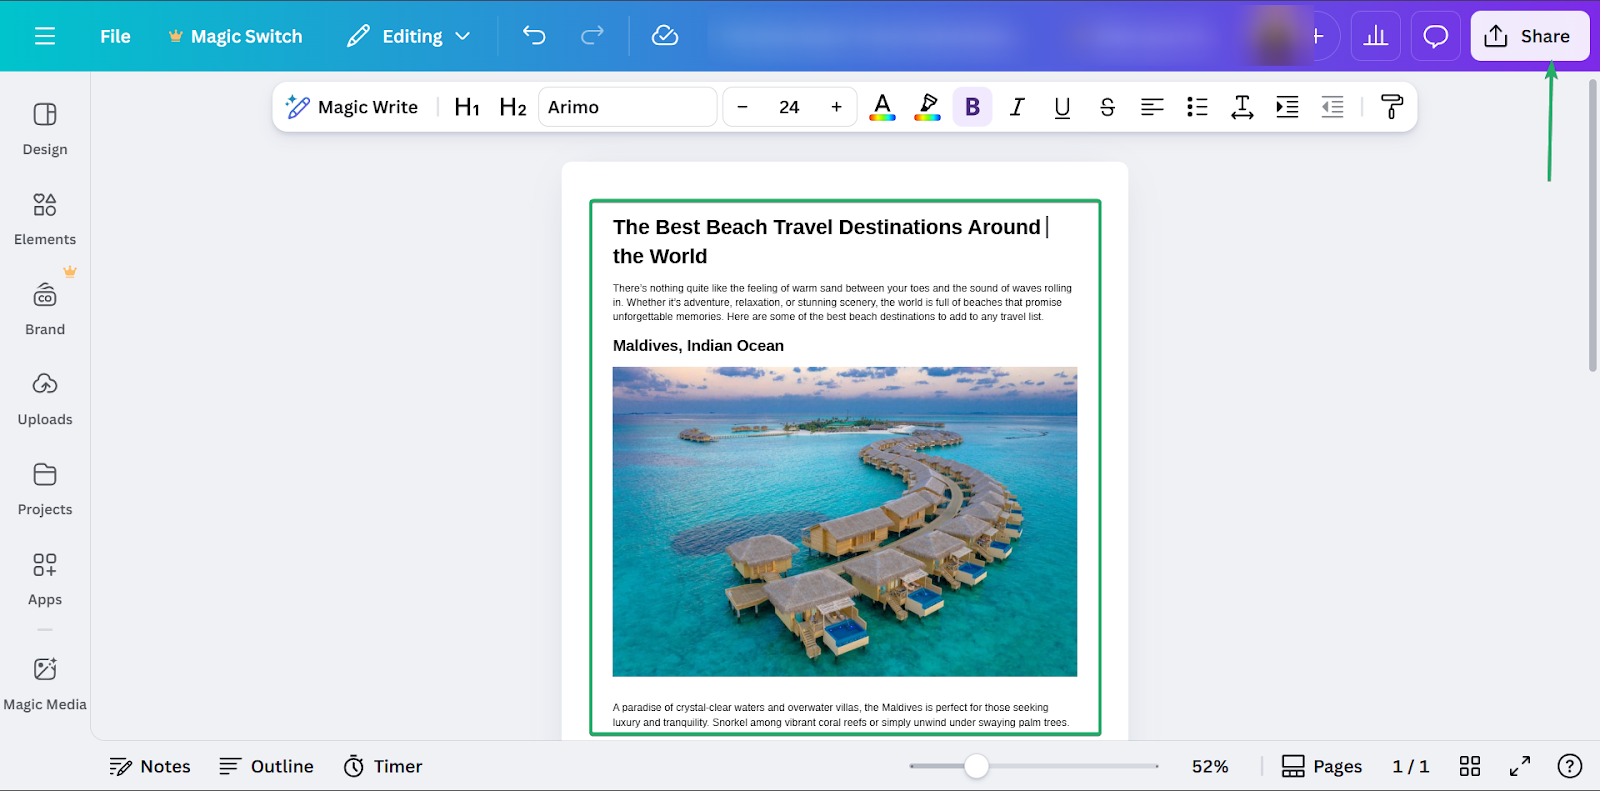The width and height of the screenshot is (1600, 791).
Task: Open the comments speech bubble
Action: (1436, 36)
